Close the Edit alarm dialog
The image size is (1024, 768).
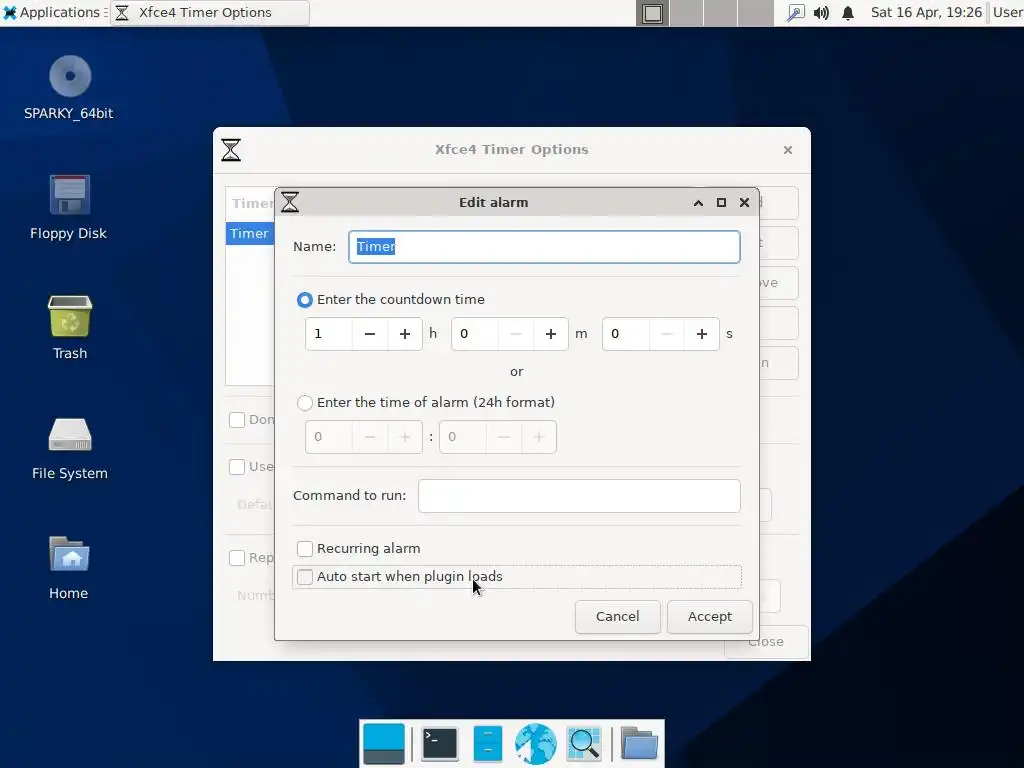coord(744,202)
